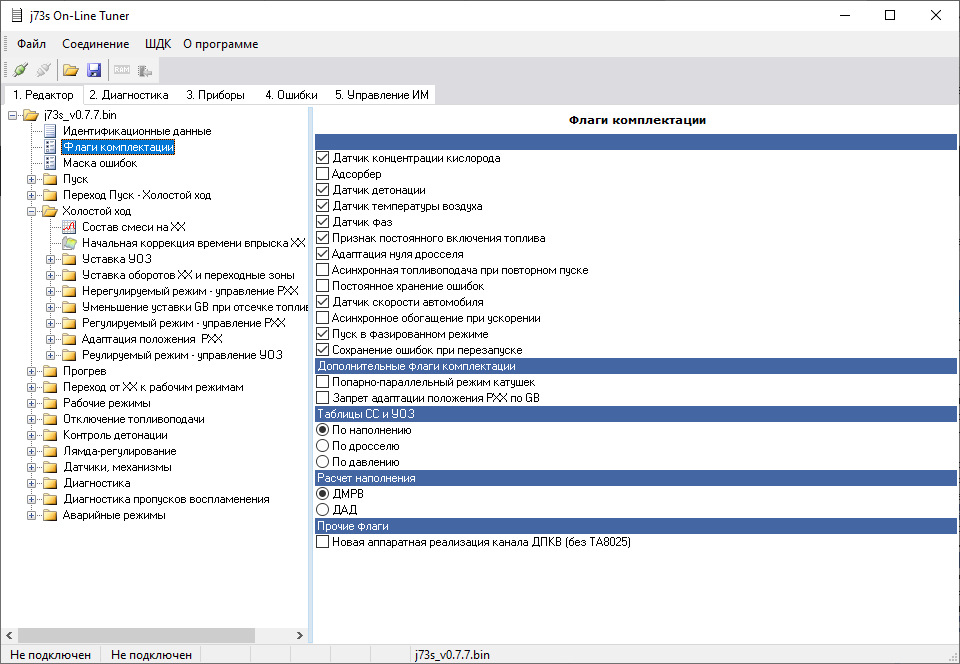The width and height of the screenshot is (960, 664).
Task: Click the save floppy disk icon
Action: coord(94,70)
